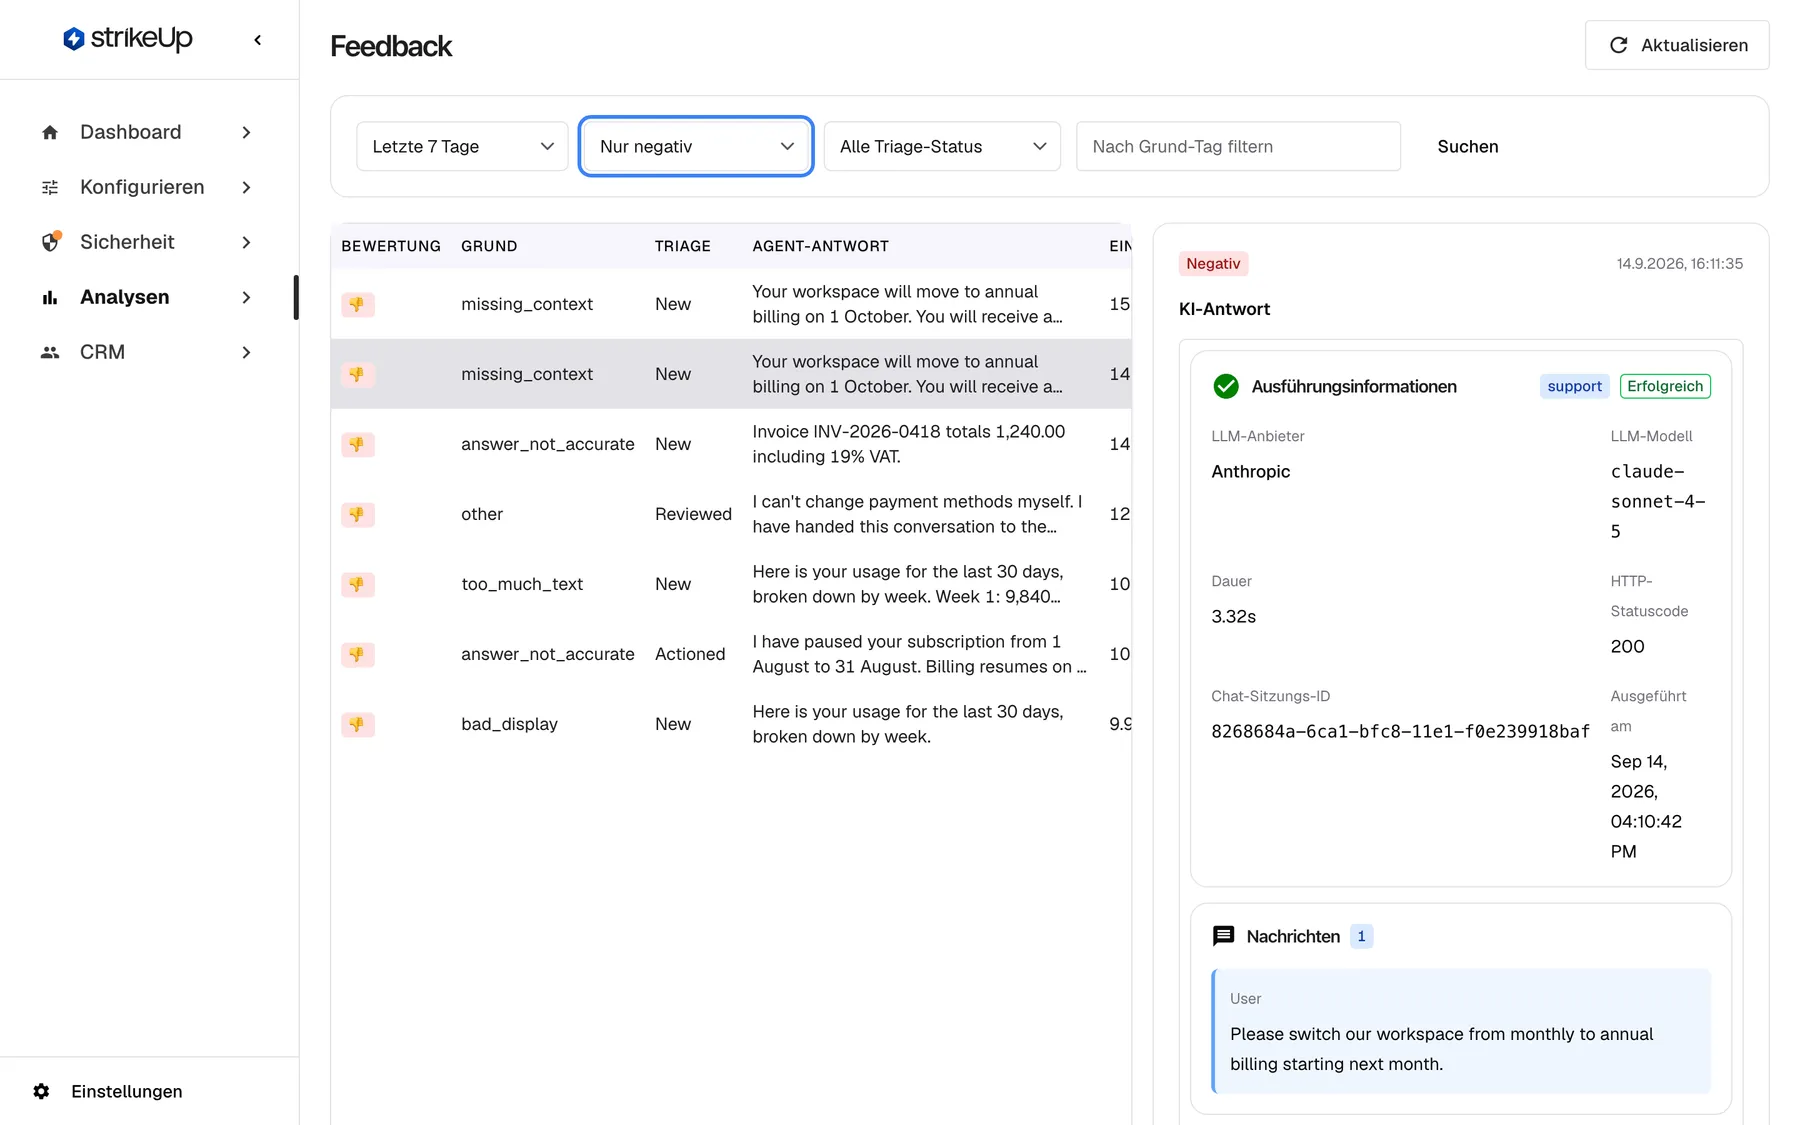This screenshot has height=1125, width=1800.
Task: Expand the Sicherheit menu chevron
Action: [x=246, y=242]
